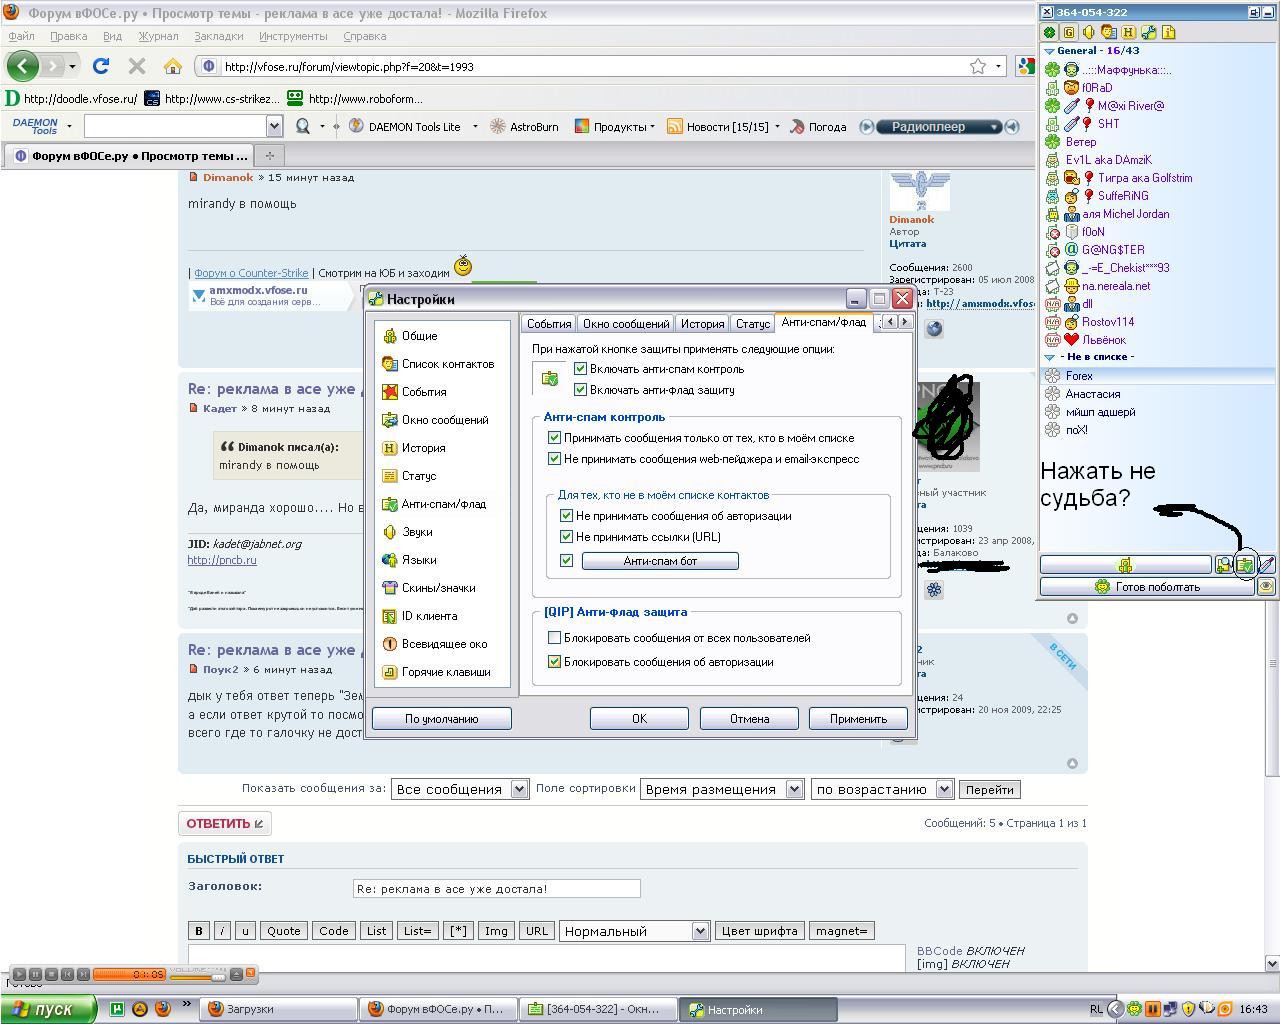Bookmark page with star icon

(977, 66)
